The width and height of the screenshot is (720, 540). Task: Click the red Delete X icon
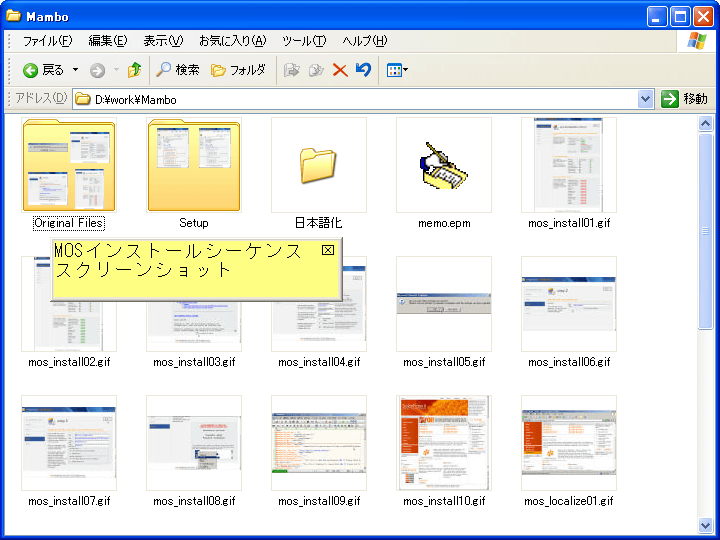tap(340, 70)
